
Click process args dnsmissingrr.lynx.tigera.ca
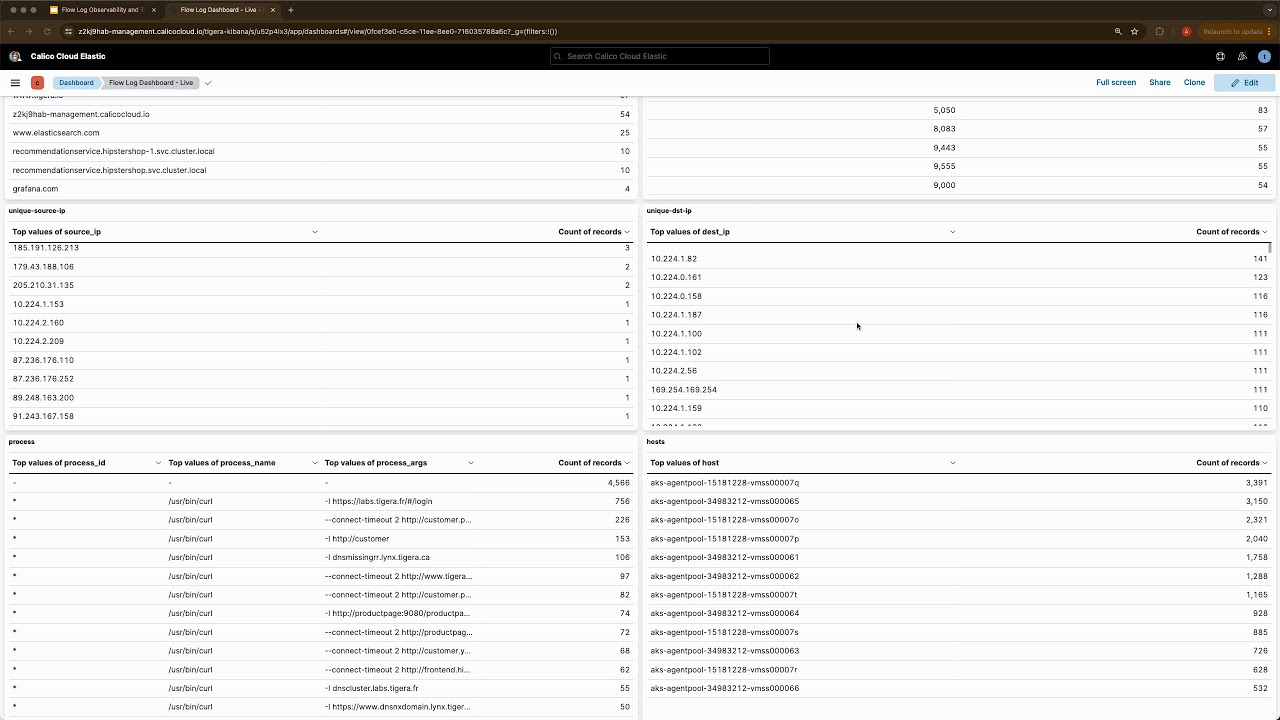[377, 557]
